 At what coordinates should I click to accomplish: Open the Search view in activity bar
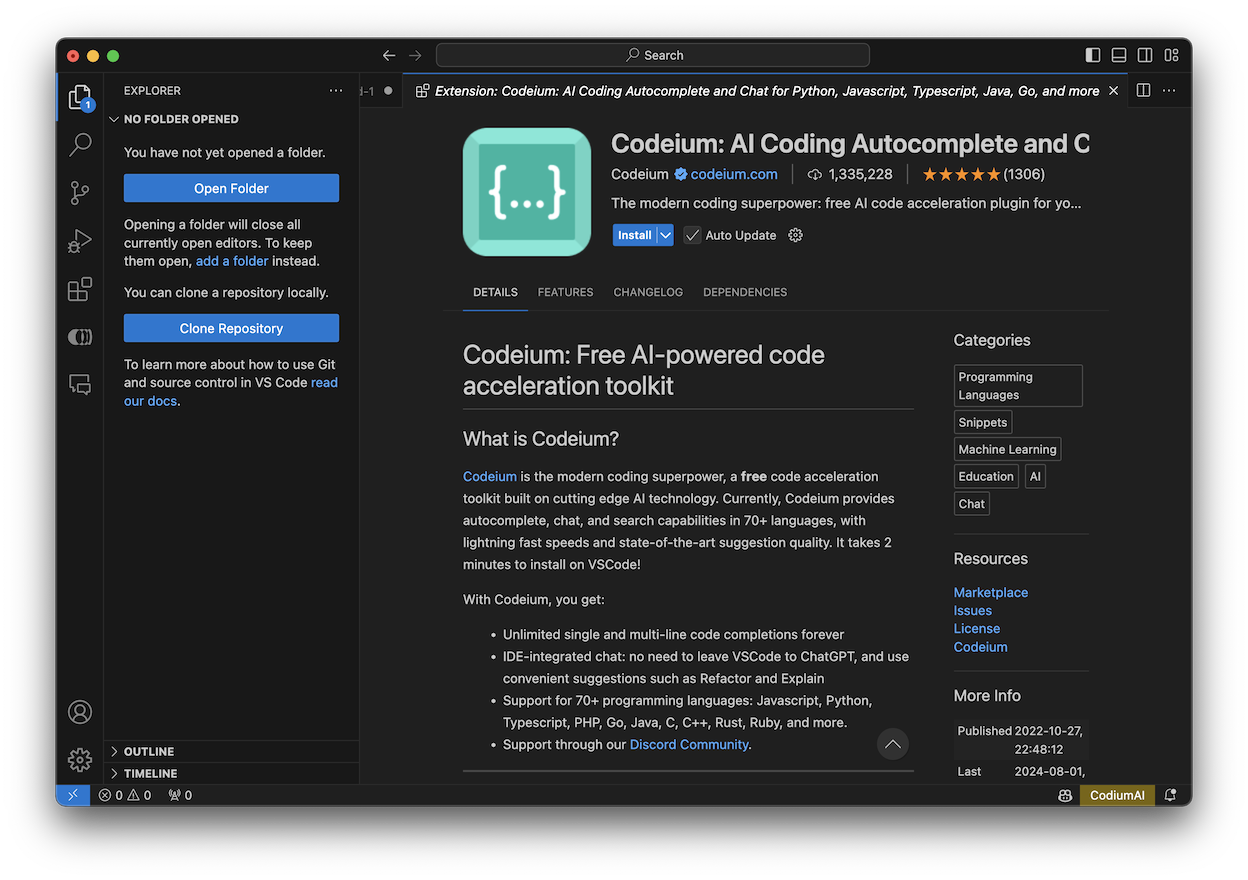click(80, 145)
